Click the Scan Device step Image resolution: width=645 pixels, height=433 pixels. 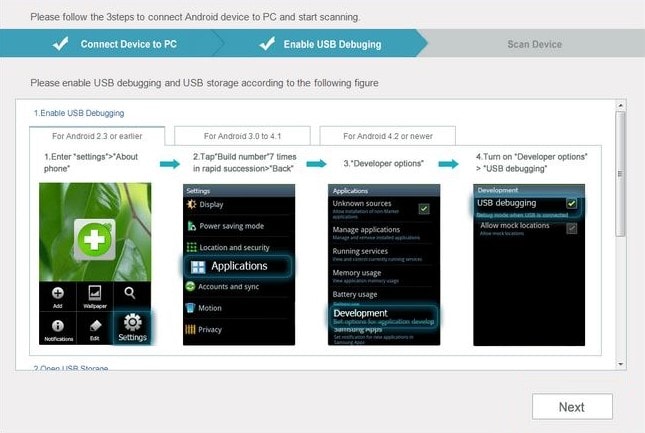(534, 44)
